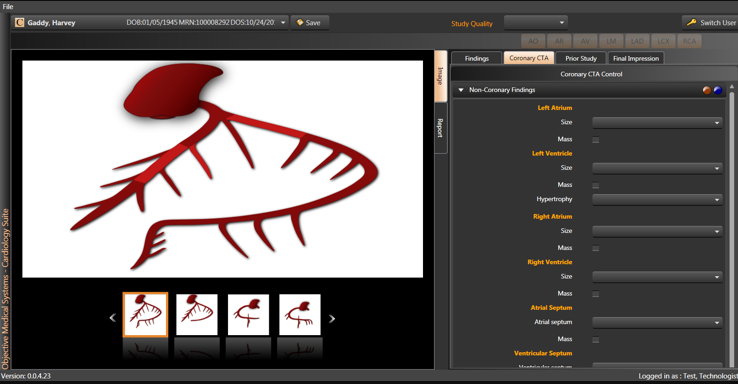Image resolution: width=738 pixels, height=384 pixels.
Task: Open the Final Impression tab
Action: pos(636,58)
